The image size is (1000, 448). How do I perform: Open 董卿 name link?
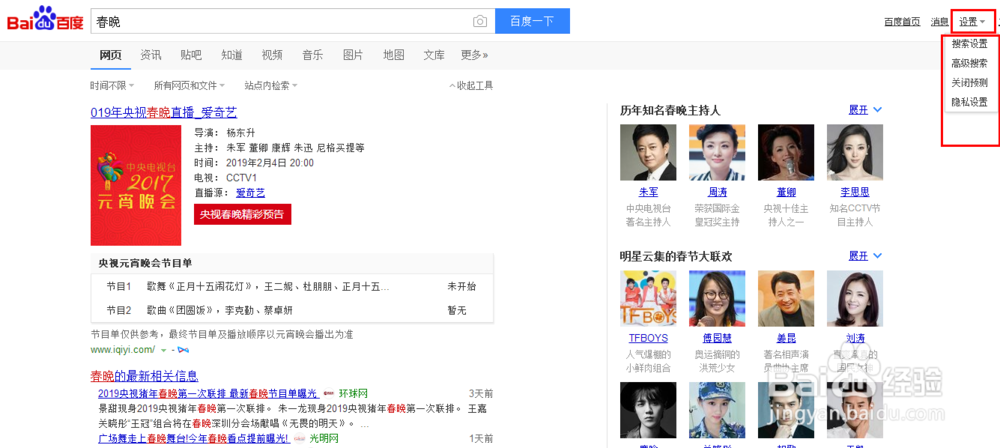[786, 192]
